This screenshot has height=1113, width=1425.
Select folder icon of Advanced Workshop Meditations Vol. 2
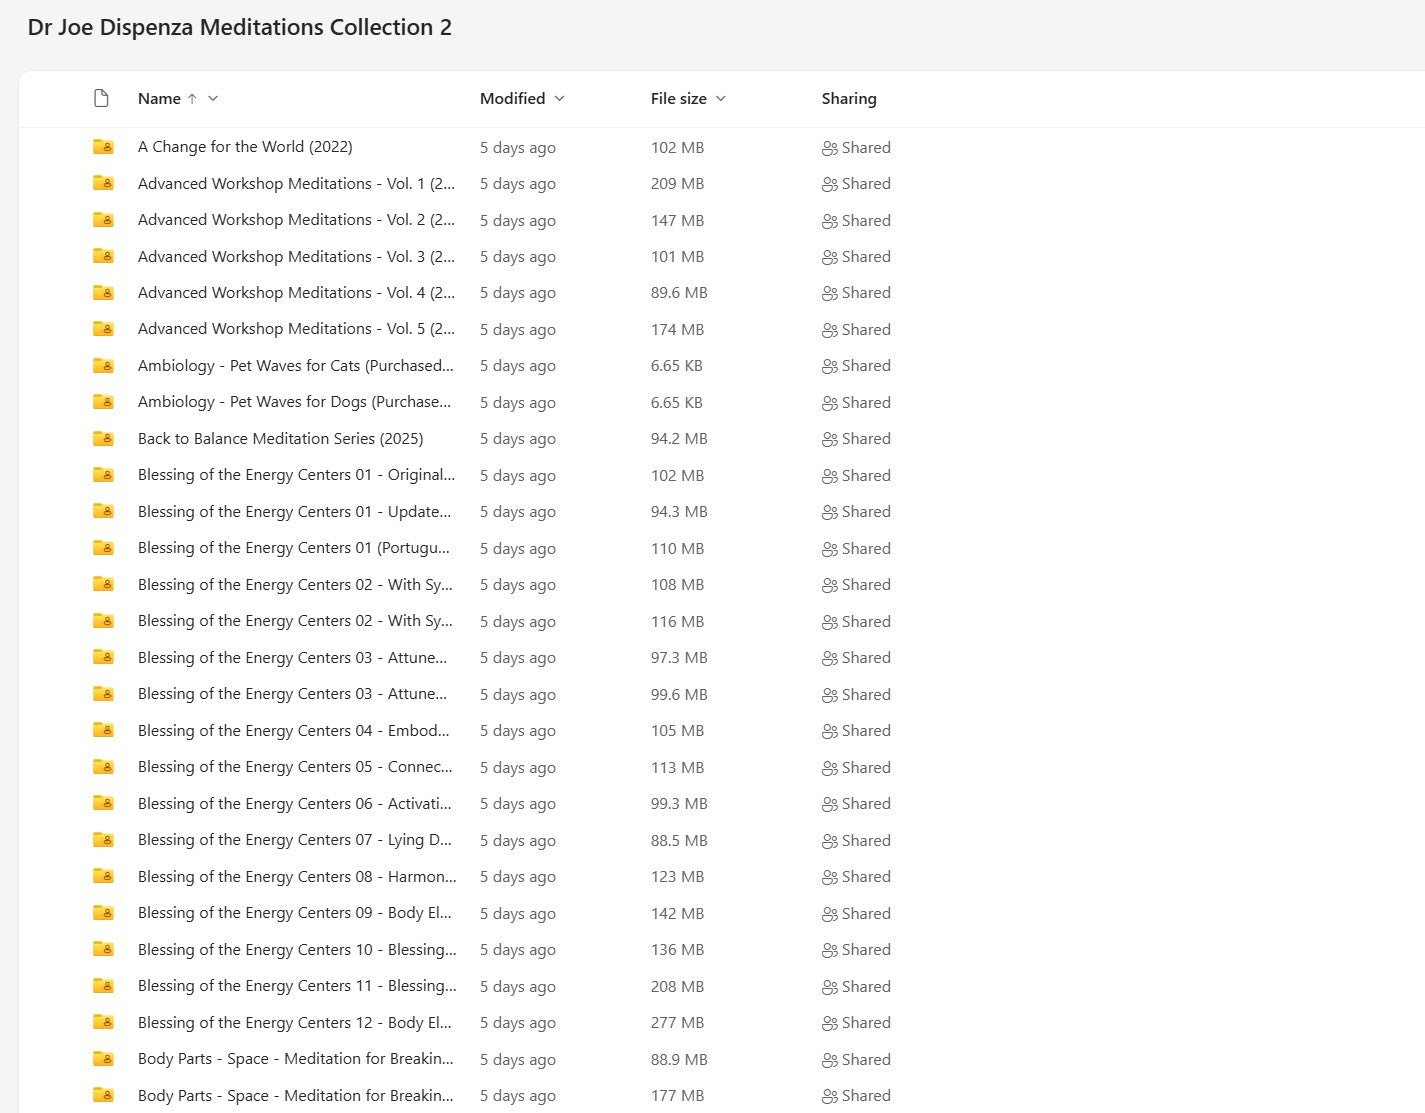(103, 220)
